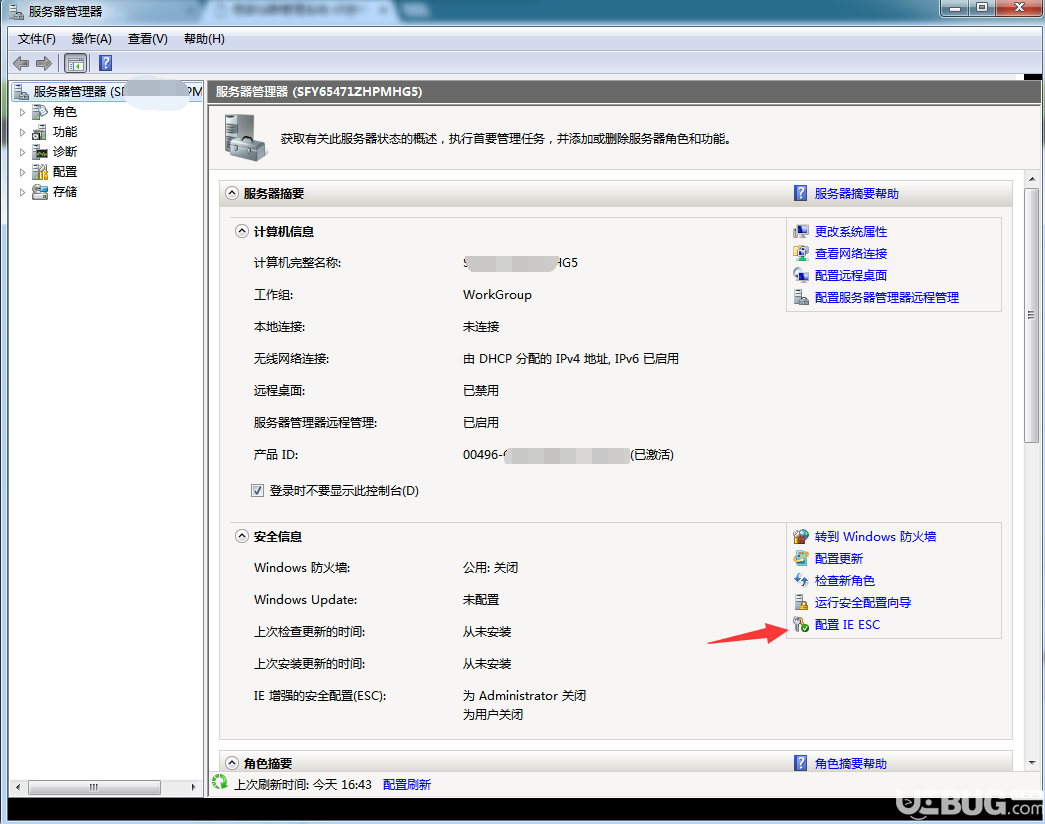This screenshot has width=1045, height=824.
Task: Click the 运行安全配置向导 icon
Action: pos(800,603)
